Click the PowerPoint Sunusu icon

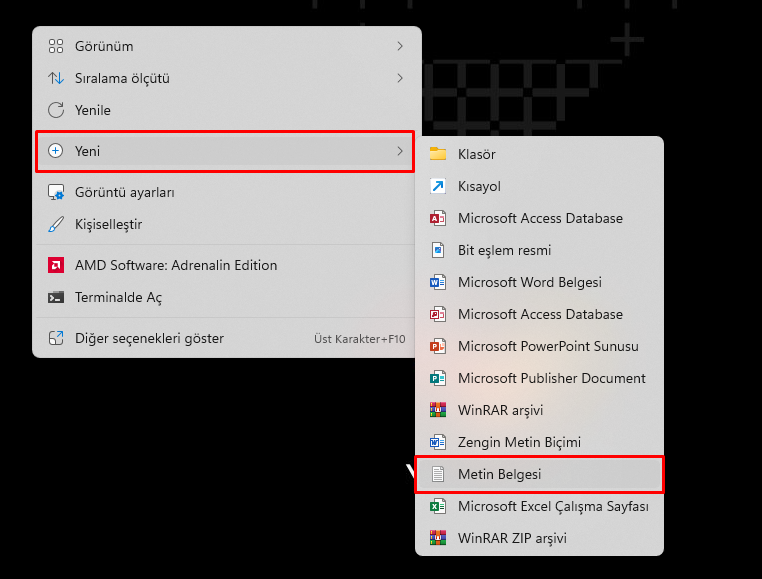[x=437, y=346]
